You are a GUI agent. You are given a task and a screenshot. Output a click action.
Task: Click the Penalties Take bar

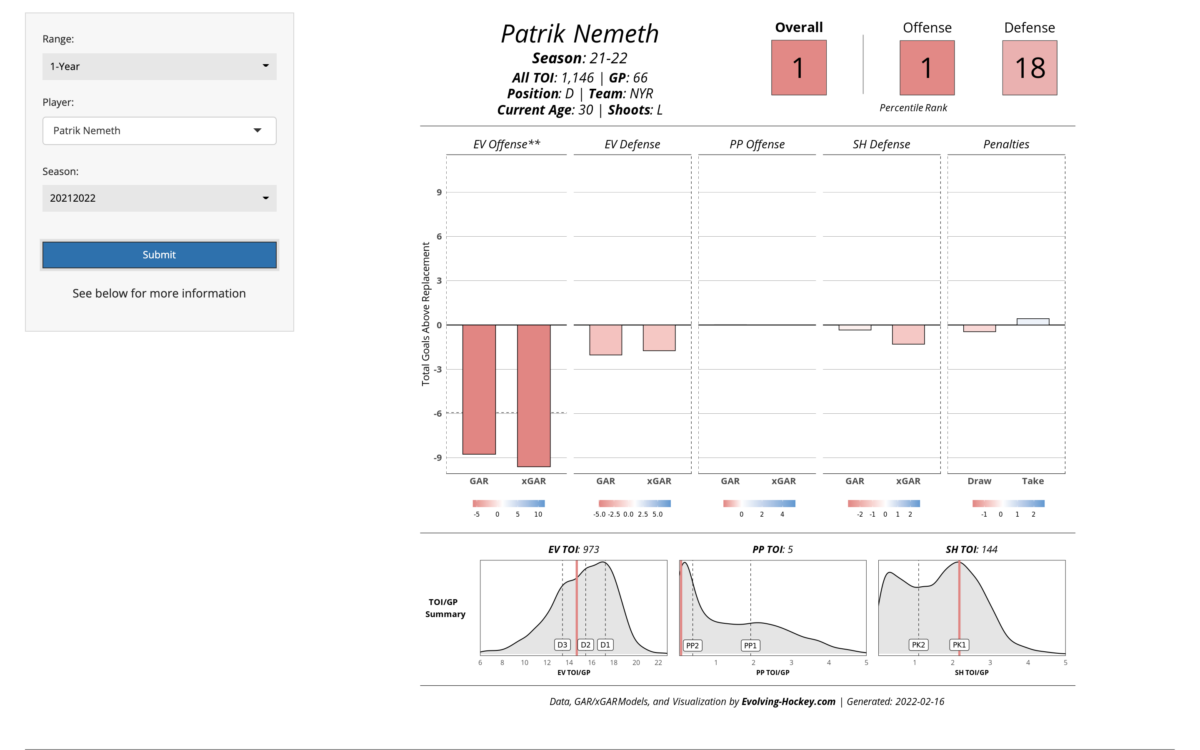tap(1032, 321)
